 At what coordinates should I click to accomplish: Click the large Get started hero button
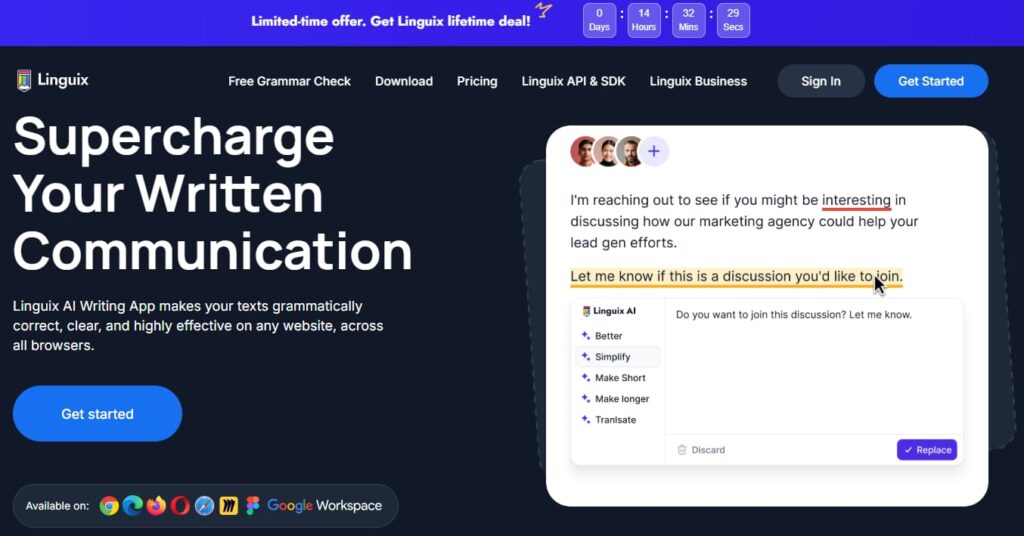tap(97, 413)
